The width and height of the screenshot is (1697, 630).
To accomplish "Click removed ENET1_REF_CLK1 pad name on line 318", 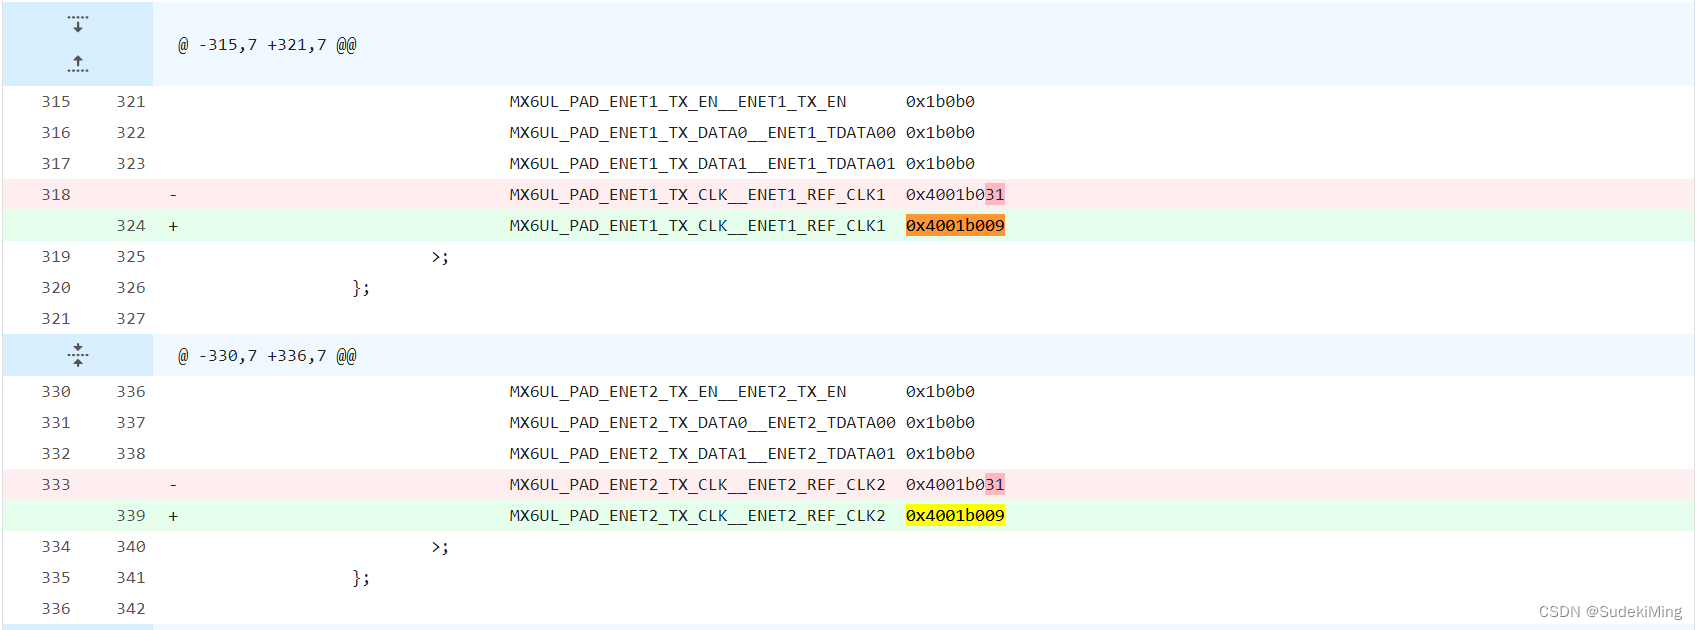I will pyautogui.click(x=697, y=195).
